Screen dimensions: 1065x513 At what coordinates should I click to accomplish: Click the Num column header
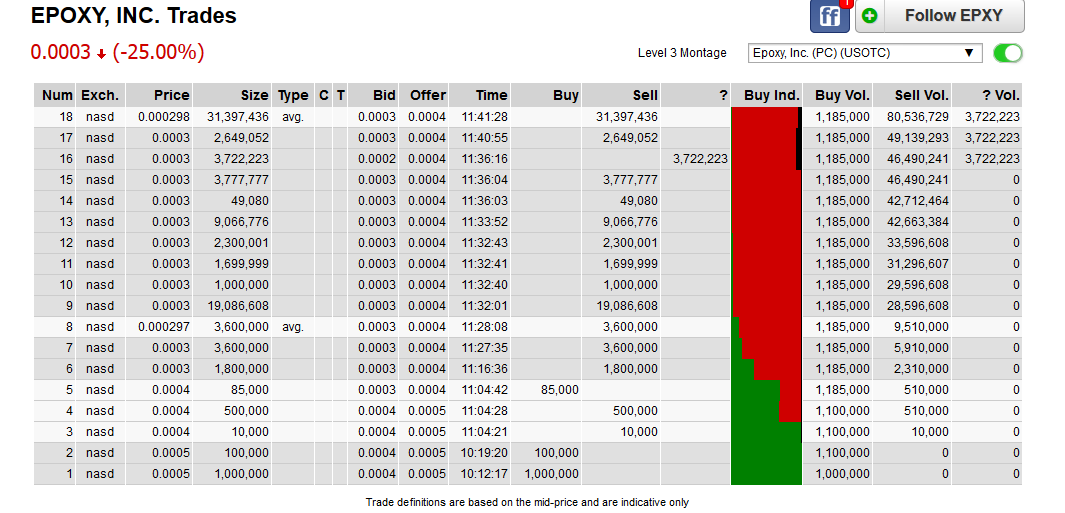coord(57,95)
